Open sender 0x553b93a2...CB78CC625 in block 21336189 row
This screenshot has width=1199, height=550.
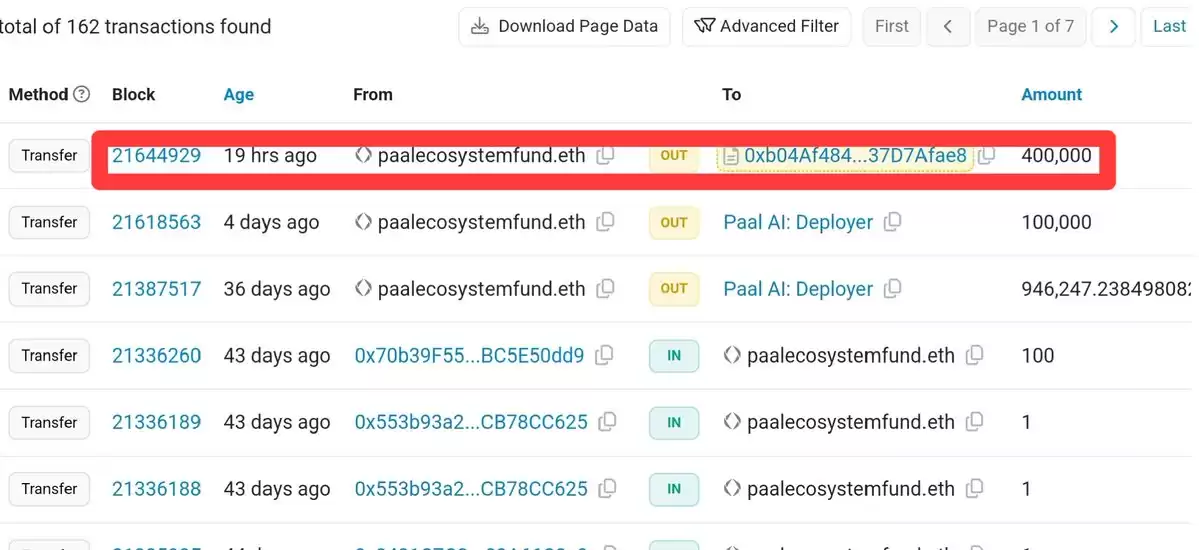(471, 422)
